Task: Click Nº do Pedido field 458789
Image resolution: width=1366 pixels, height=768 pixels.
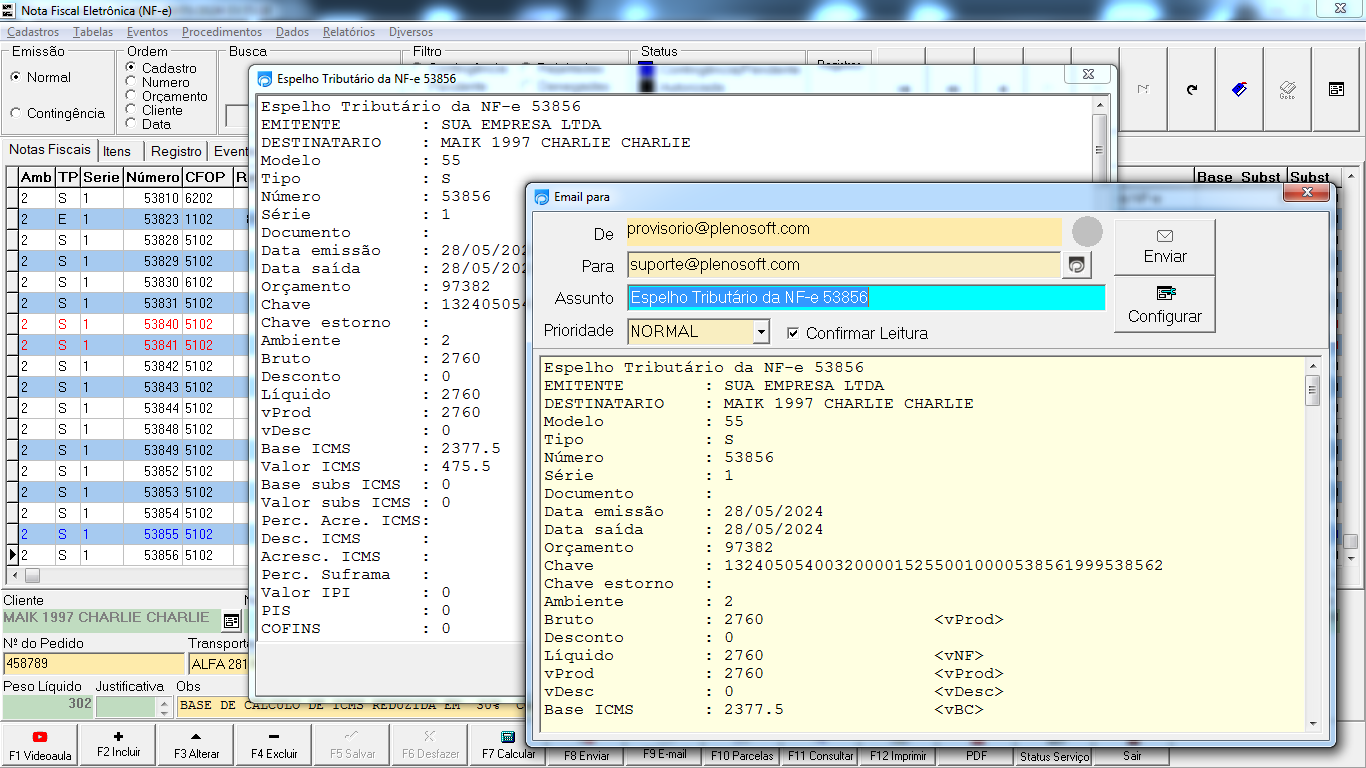Action: coord(94,663)
